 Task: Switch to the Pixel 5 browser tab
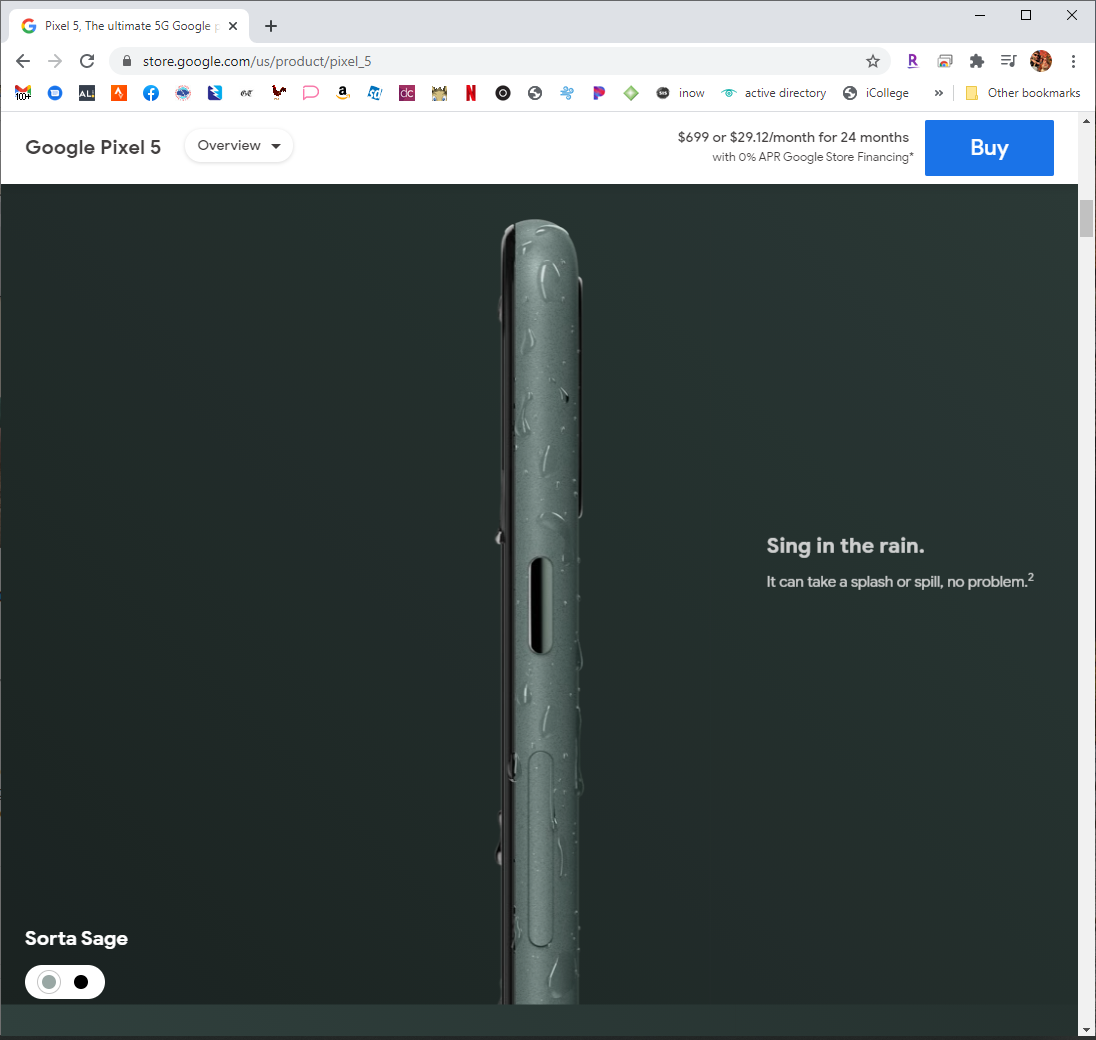click(125, 26)
